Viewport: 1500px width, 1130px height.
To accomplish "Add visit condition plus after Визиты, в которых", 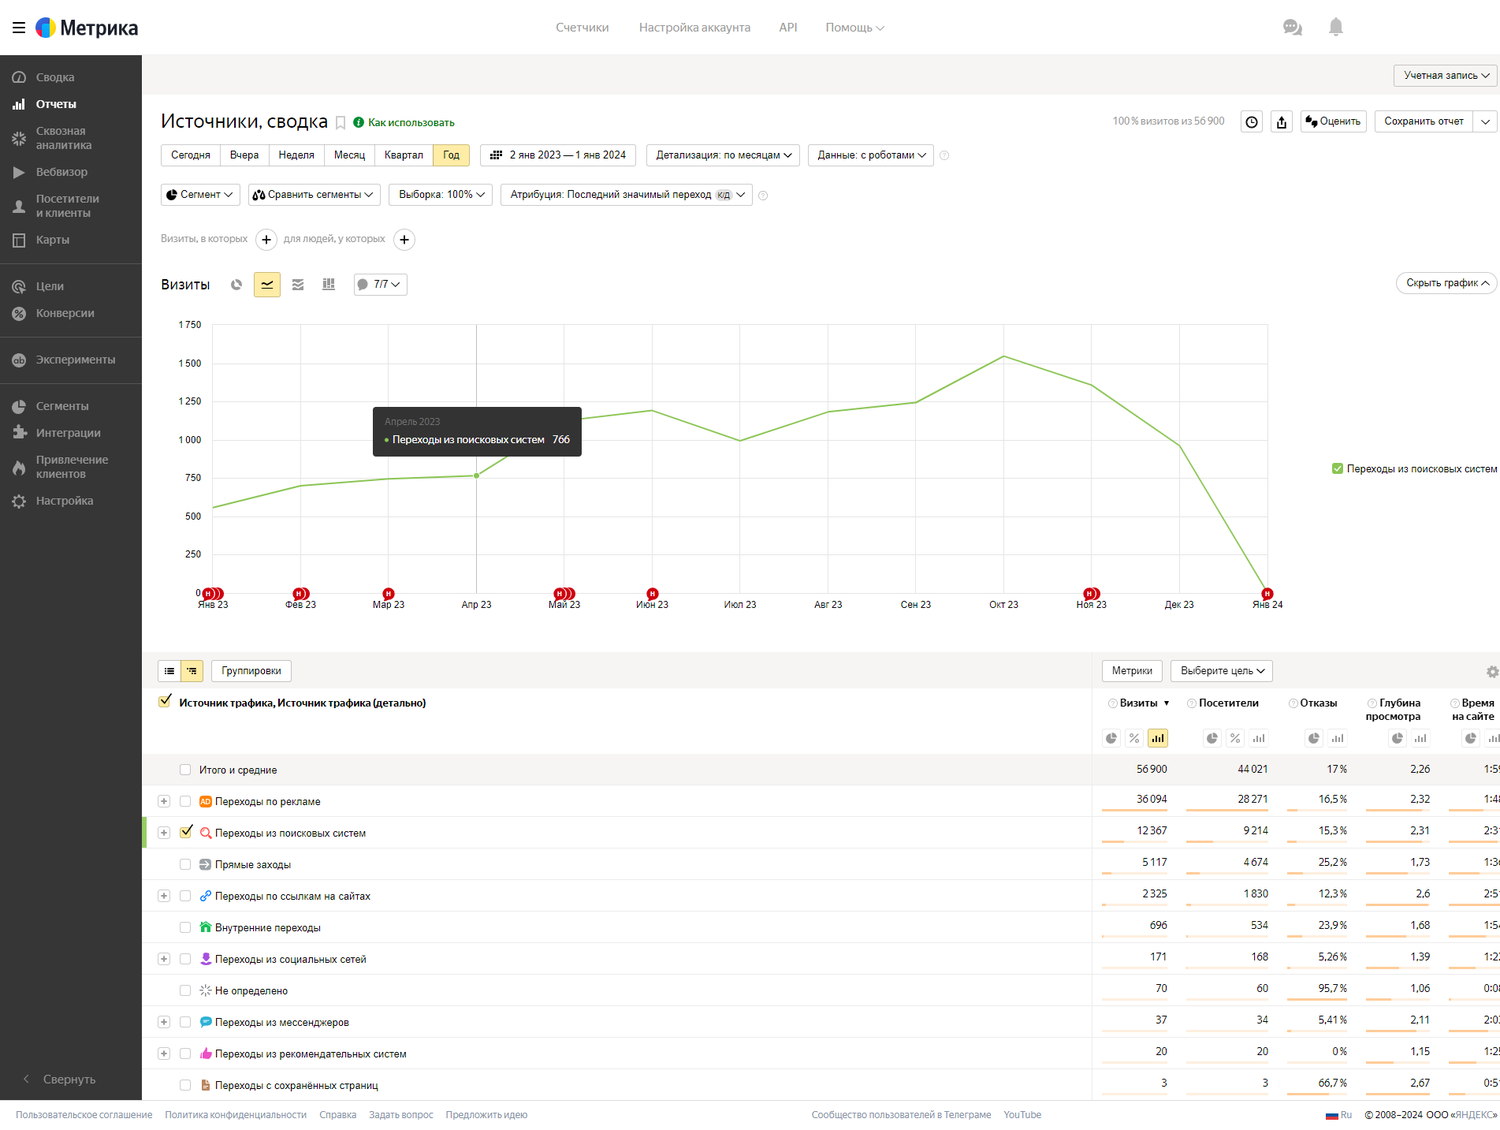I will coord(266,239).
